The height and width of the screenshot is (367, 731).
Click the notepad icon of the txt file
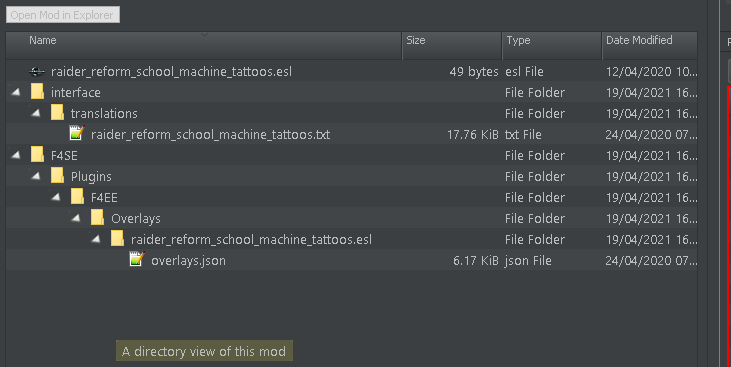(x=77, y=133)
